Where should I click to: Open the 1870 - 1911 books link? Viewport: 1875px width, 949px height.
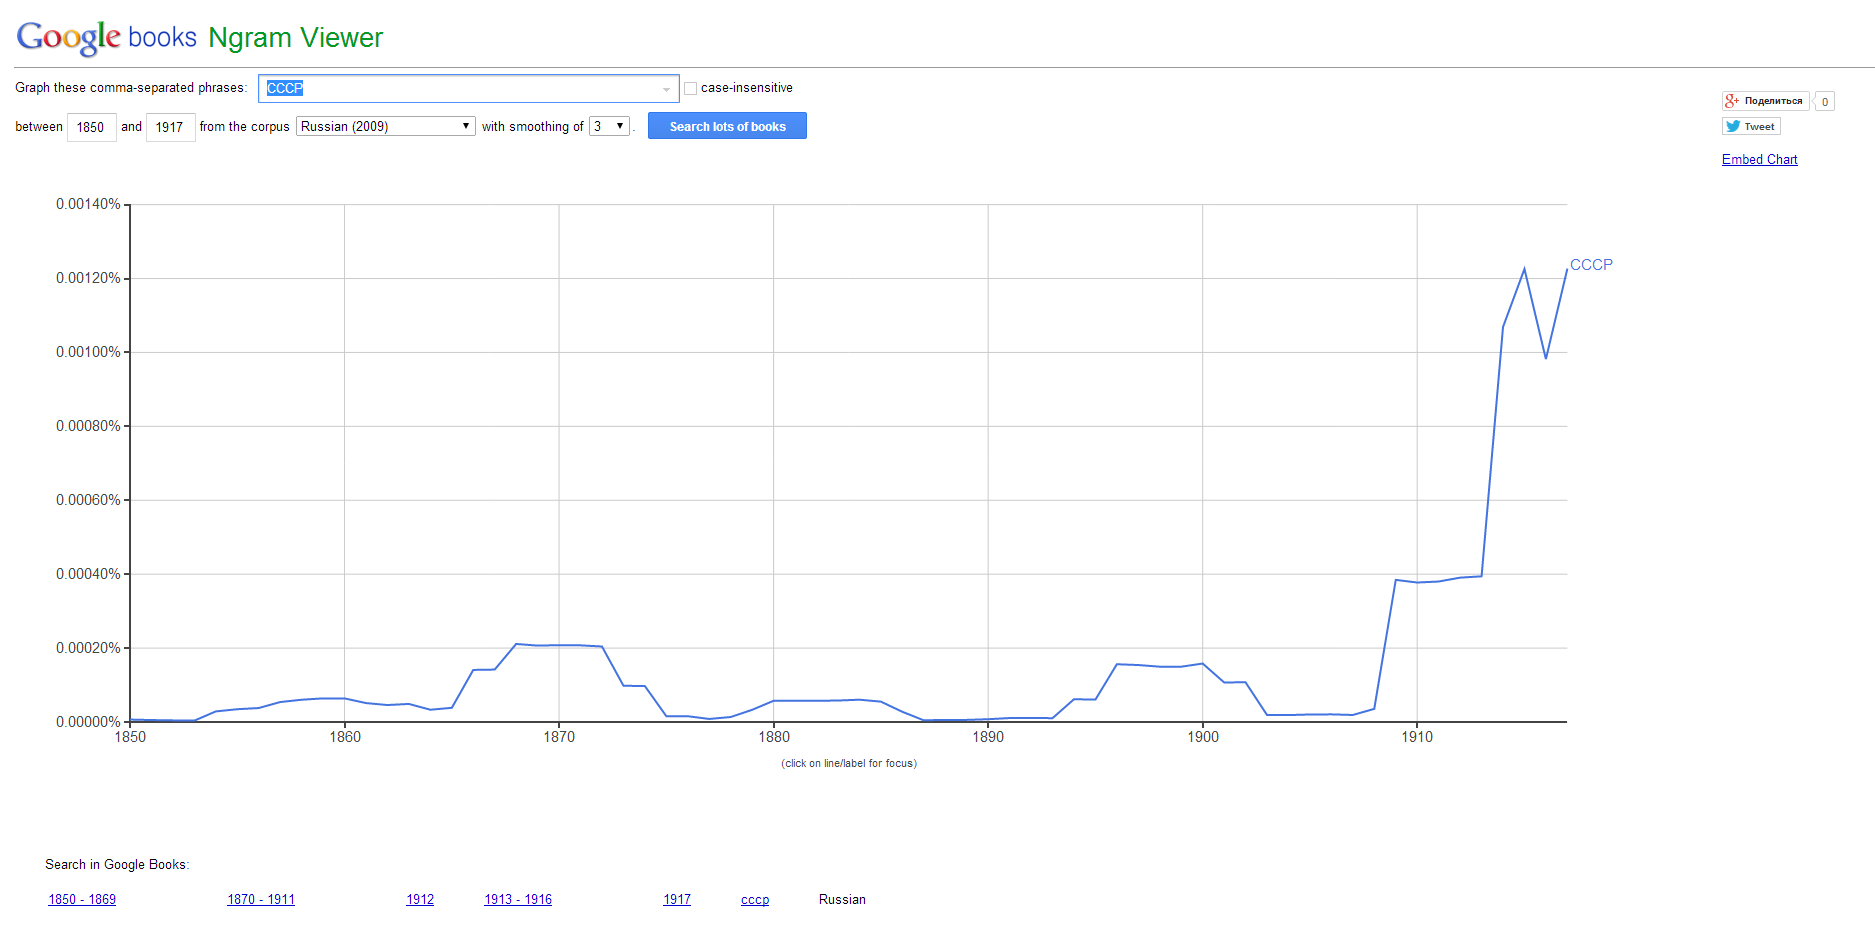pyautogui.click(x=261, y=899)
